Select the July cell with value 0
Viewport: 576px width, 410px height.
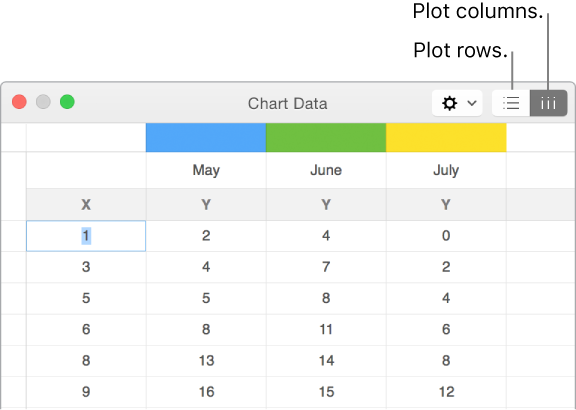[x=446, y=236]
